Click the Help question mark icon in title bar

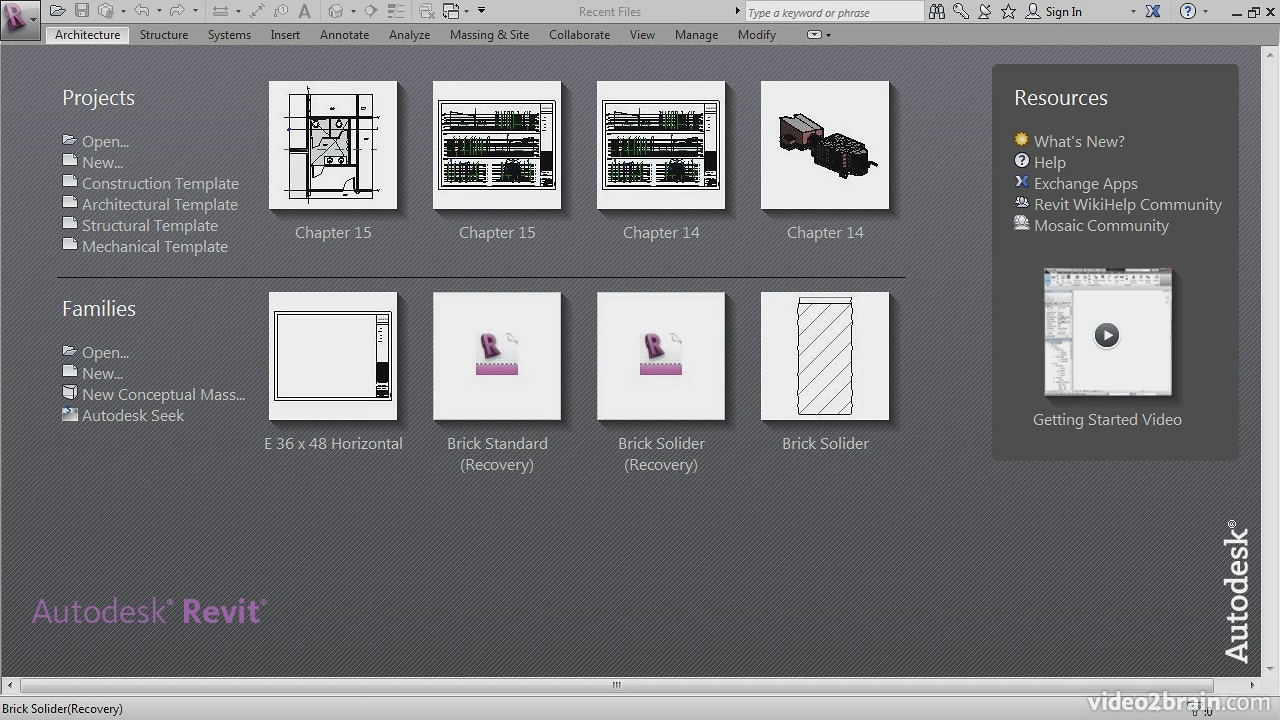coord(1188,12)
